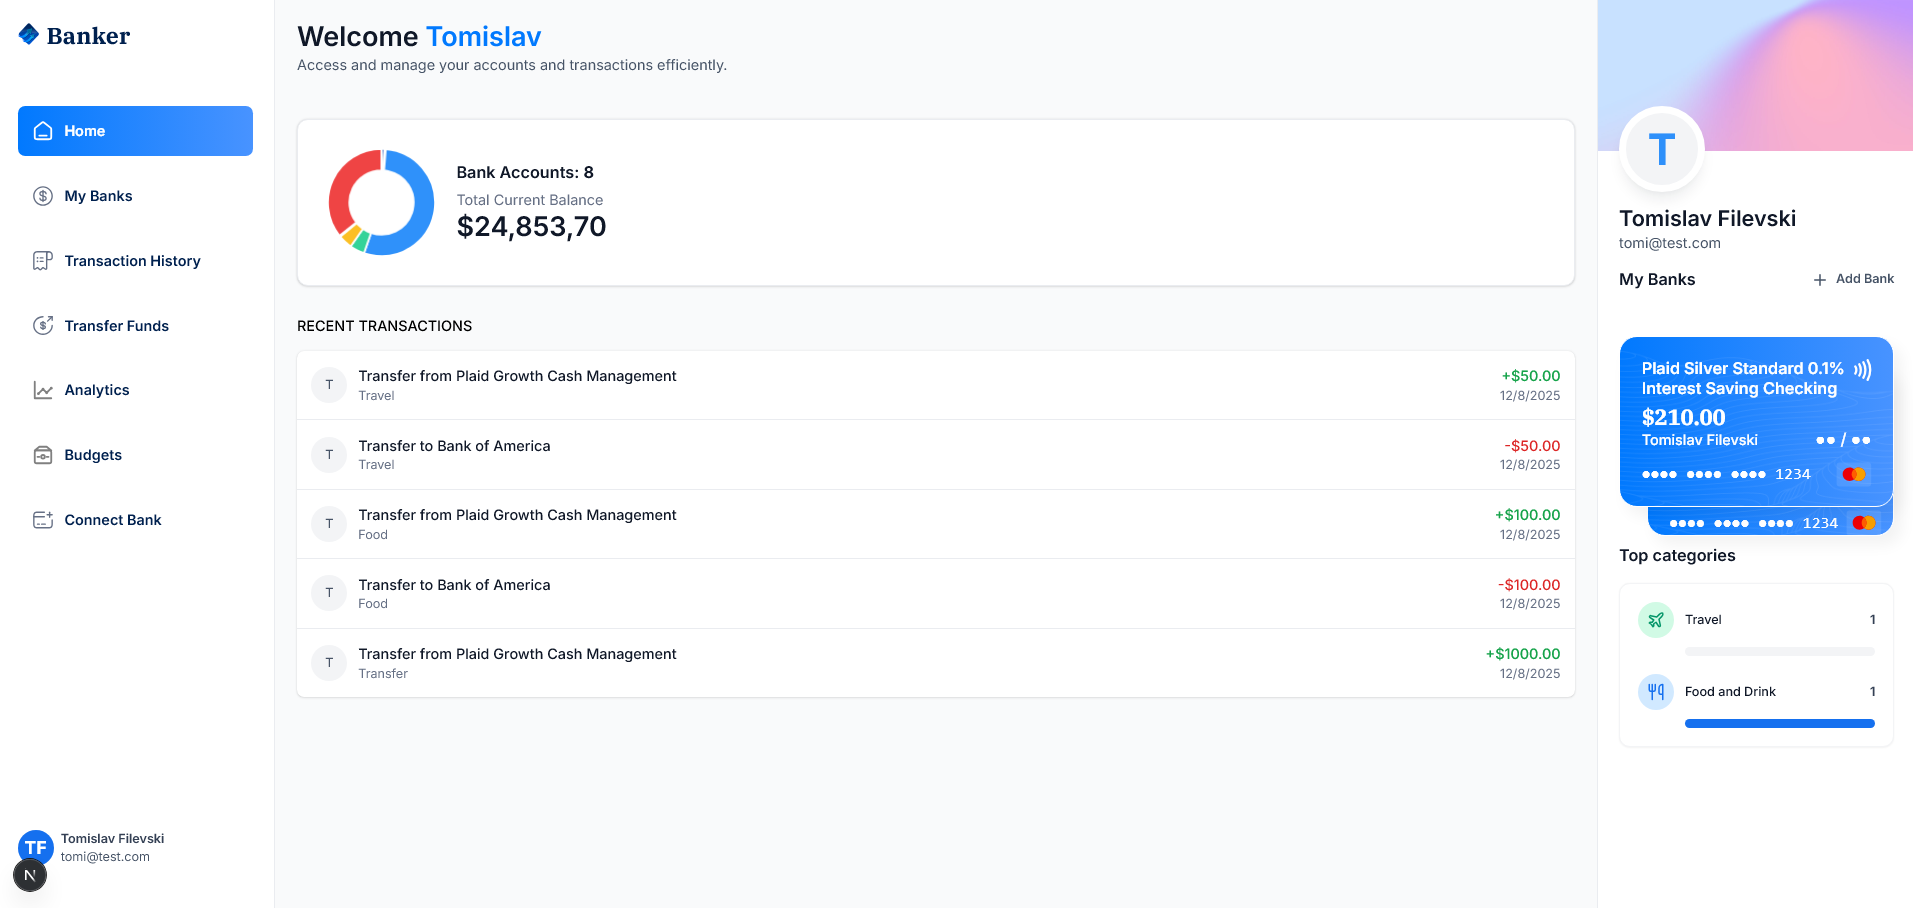Click the TF user avatar in sidebar
Screen dimensions: 1913x908
point(36,846)
